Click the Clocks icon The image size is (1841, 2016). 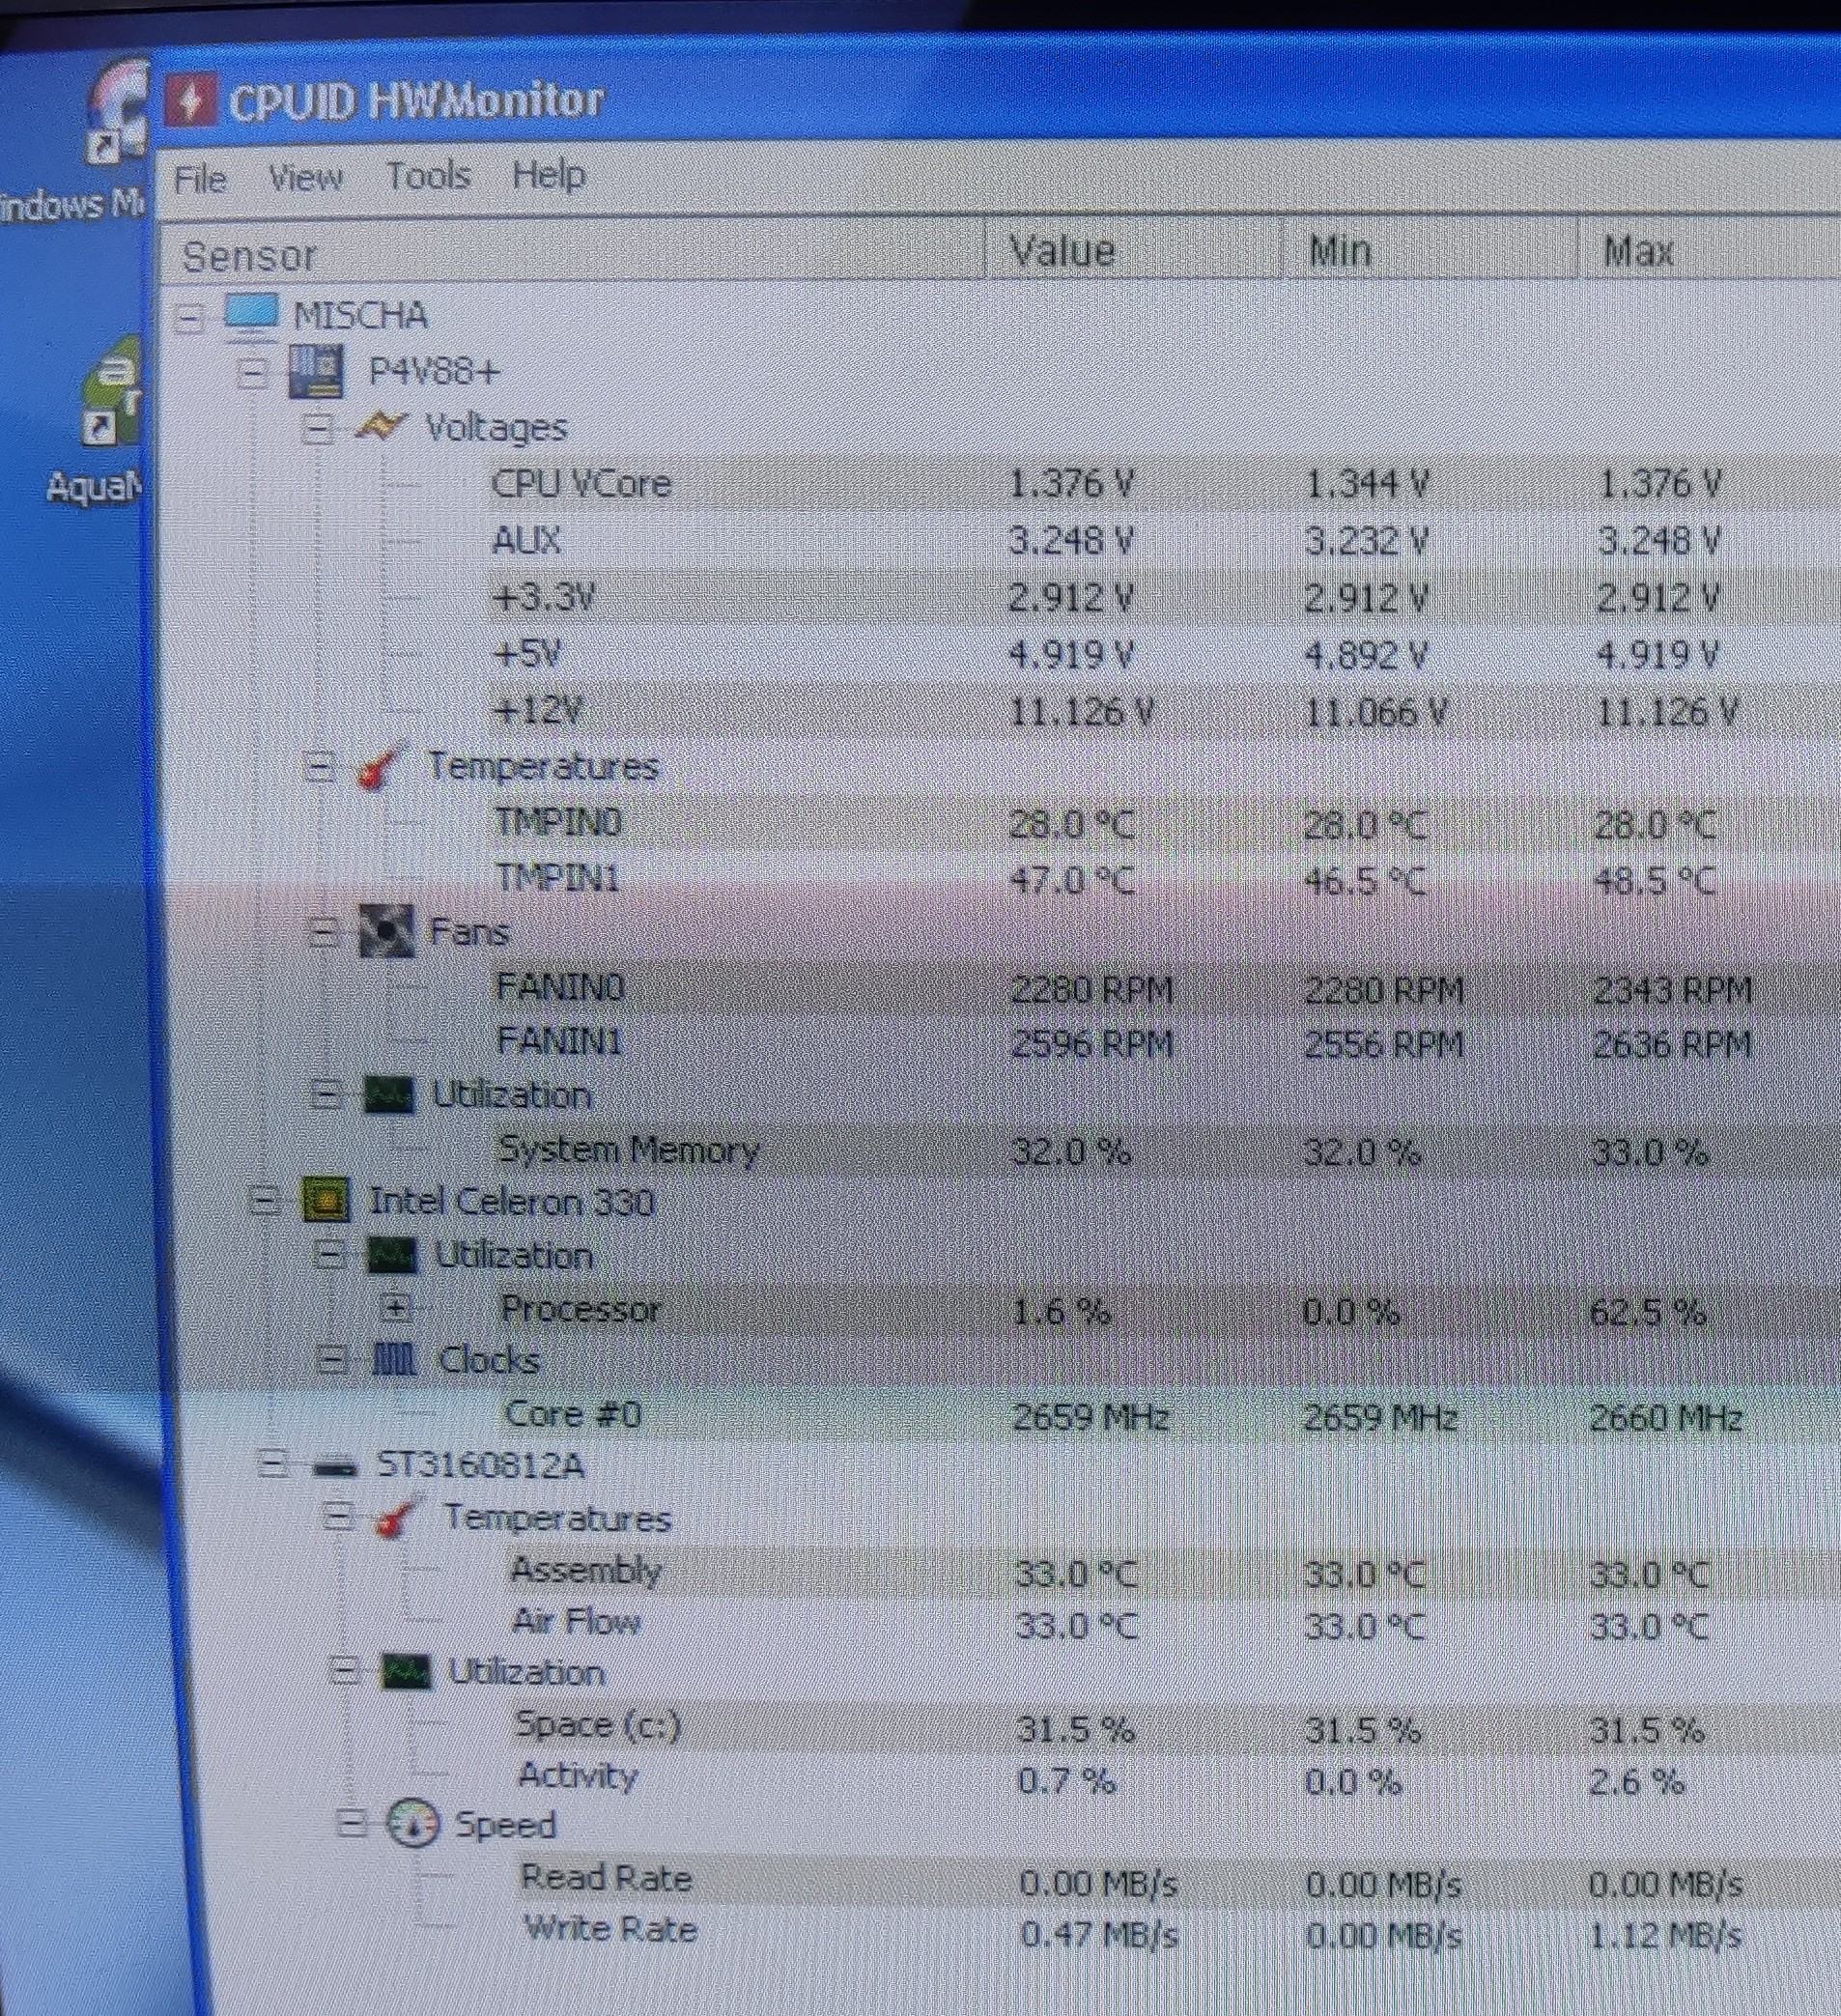pos(394,1360)
